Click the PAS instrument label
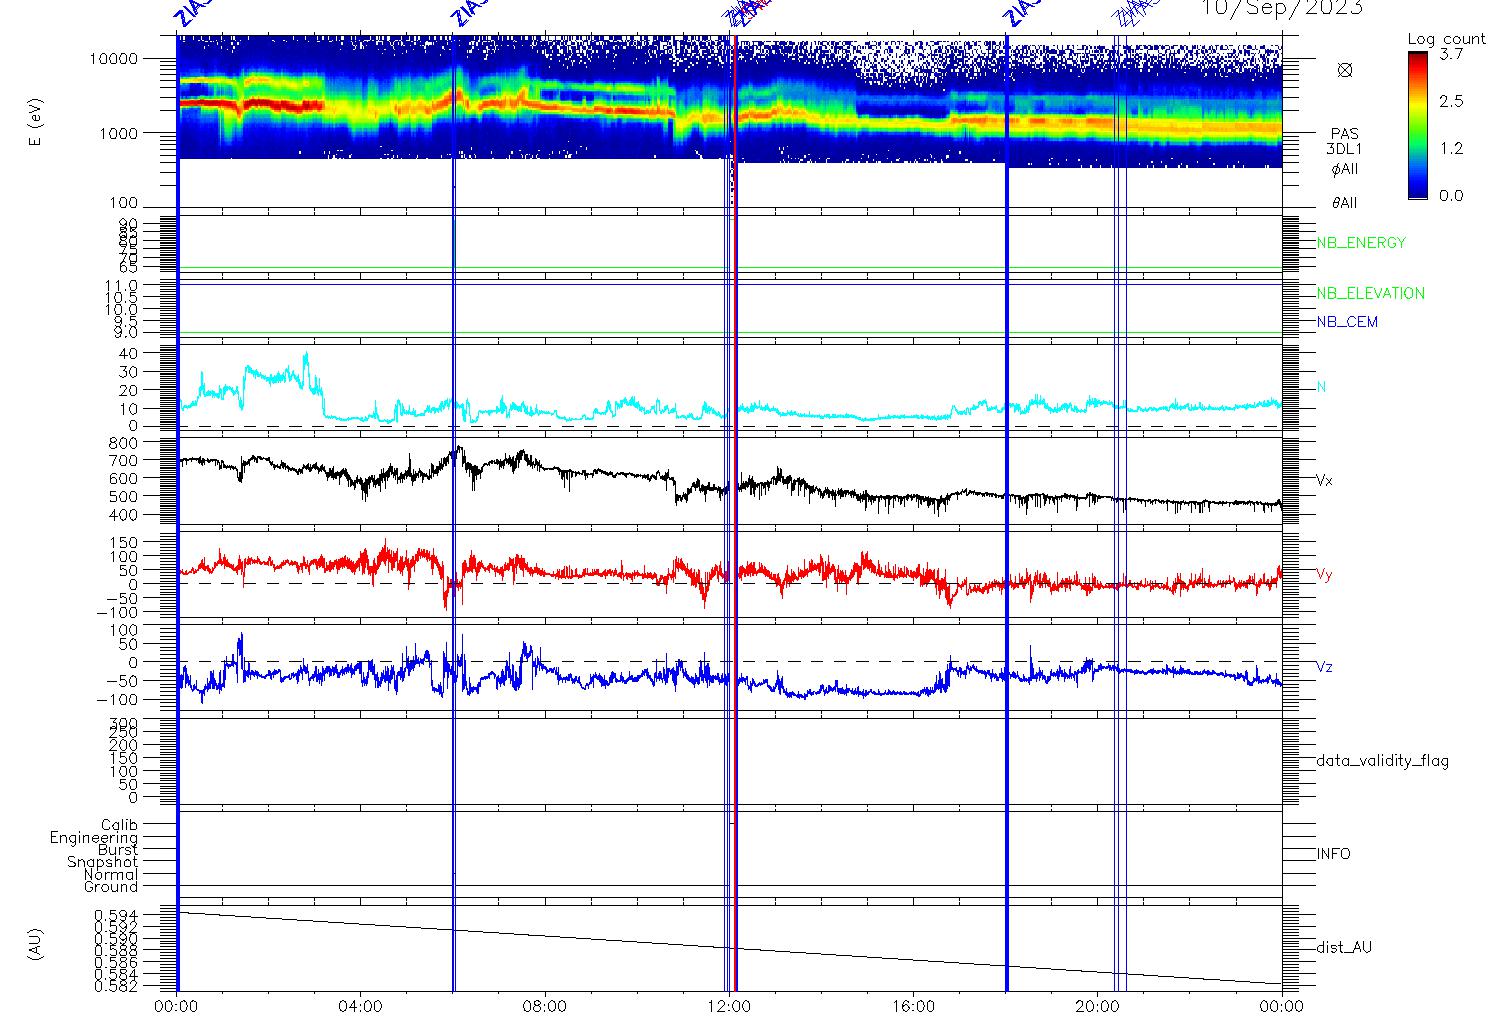This screenshot has width=1512, height=1020. click(1345, 134)
